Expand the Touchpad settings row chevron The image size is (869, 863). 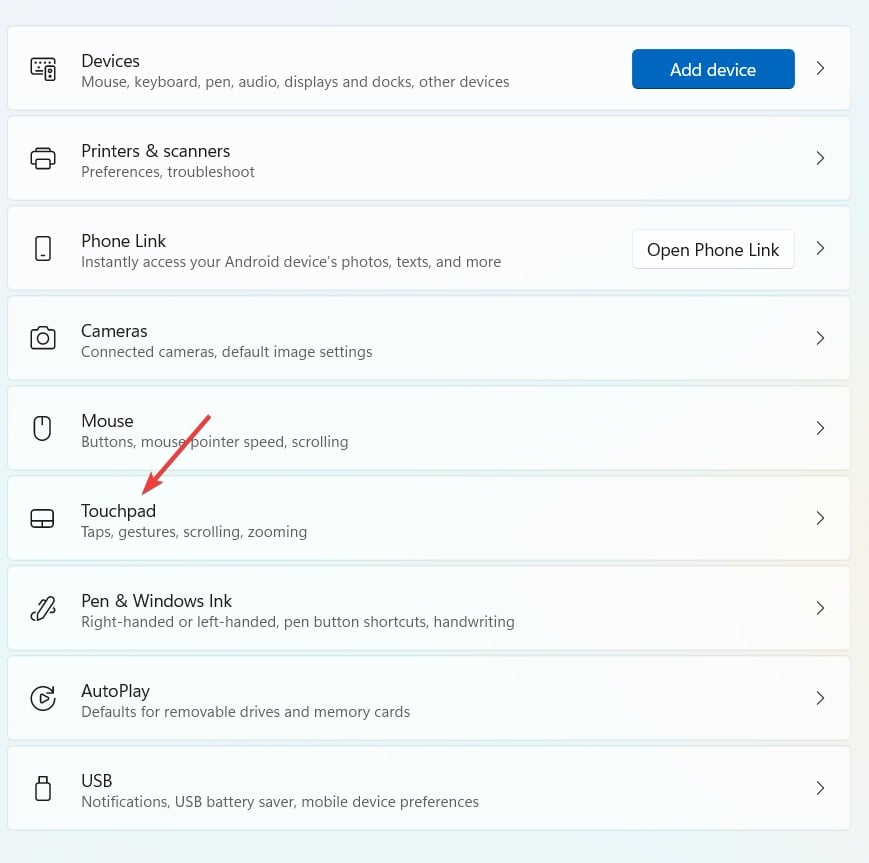pyautogui.click(x=820, y=518)
